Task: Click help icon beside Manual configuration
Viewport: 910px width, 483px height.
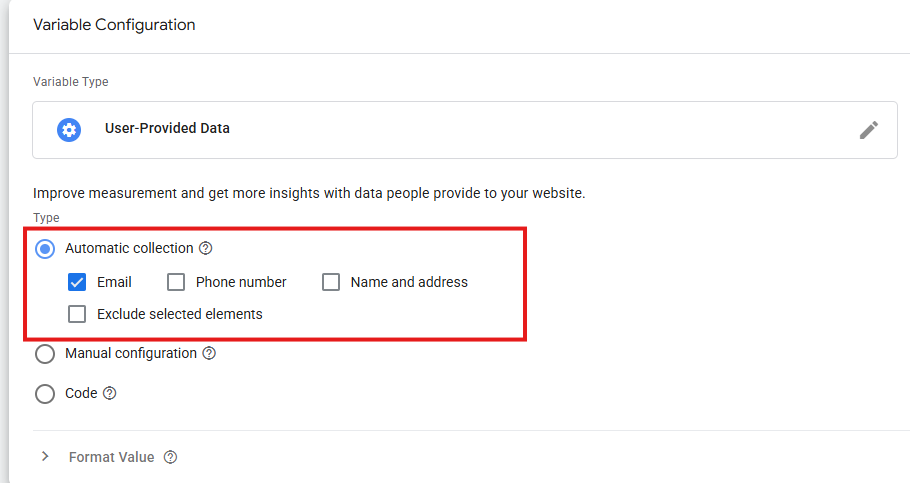Action: (209, 353)
